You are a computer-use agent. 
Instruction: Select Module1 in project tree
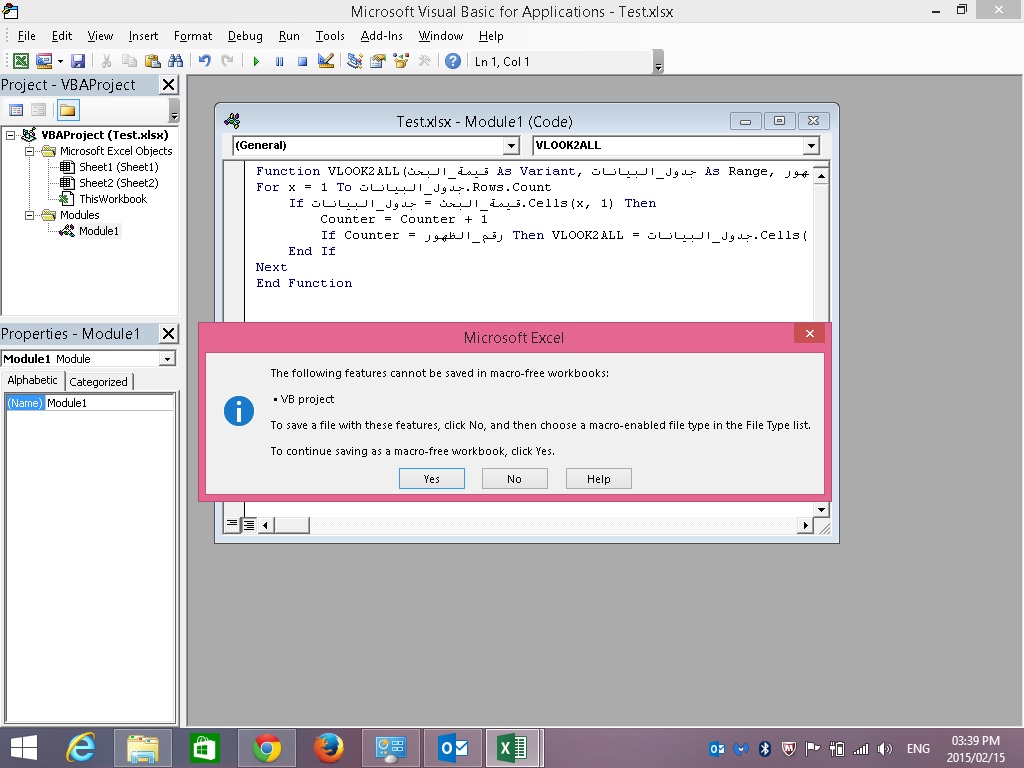(x=99, y=231)
